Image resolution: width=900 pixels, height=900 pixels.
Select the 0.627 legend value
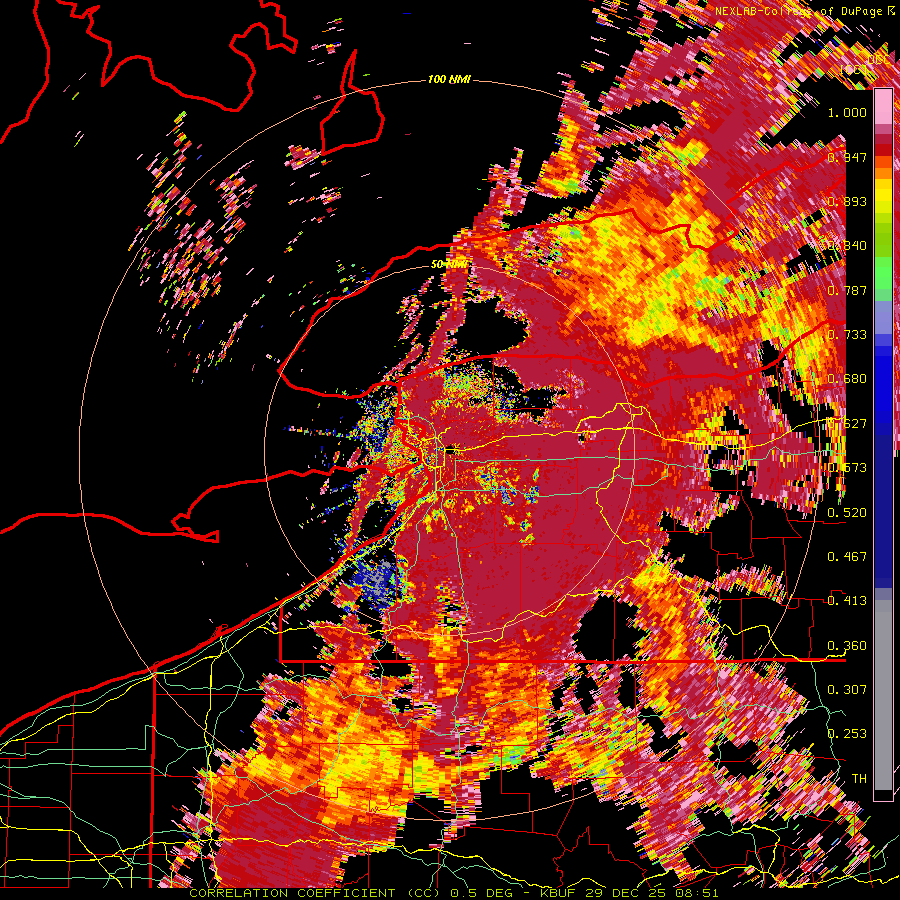847,424
